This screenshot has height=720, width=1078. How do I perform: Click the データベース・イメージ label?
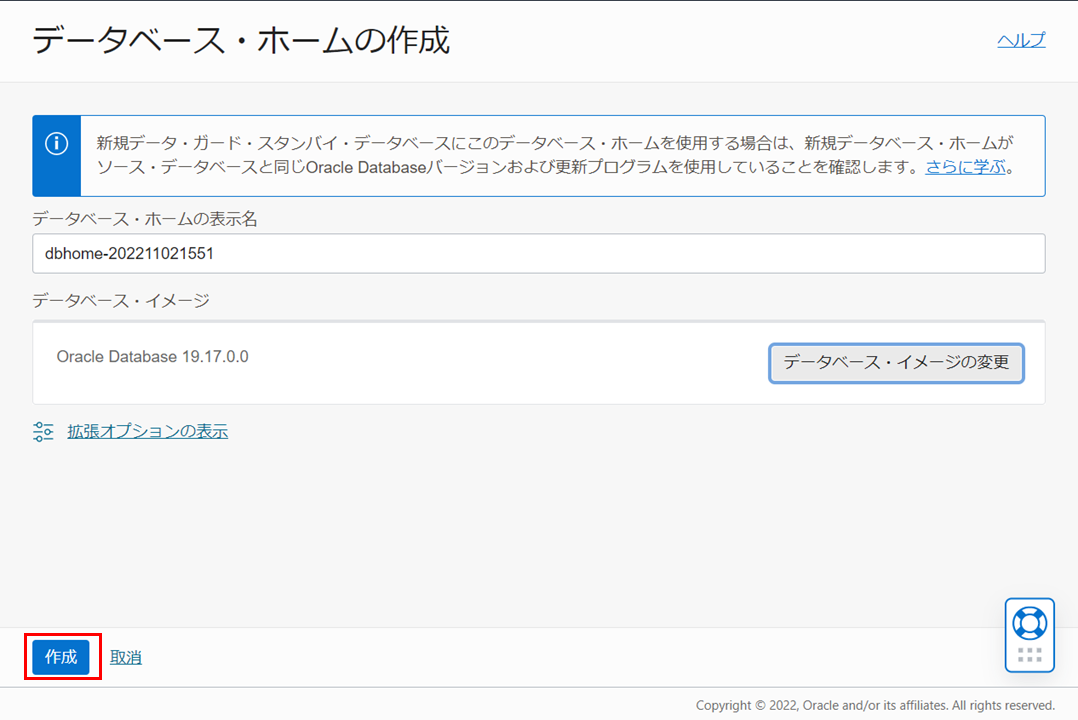click(121, 300)
